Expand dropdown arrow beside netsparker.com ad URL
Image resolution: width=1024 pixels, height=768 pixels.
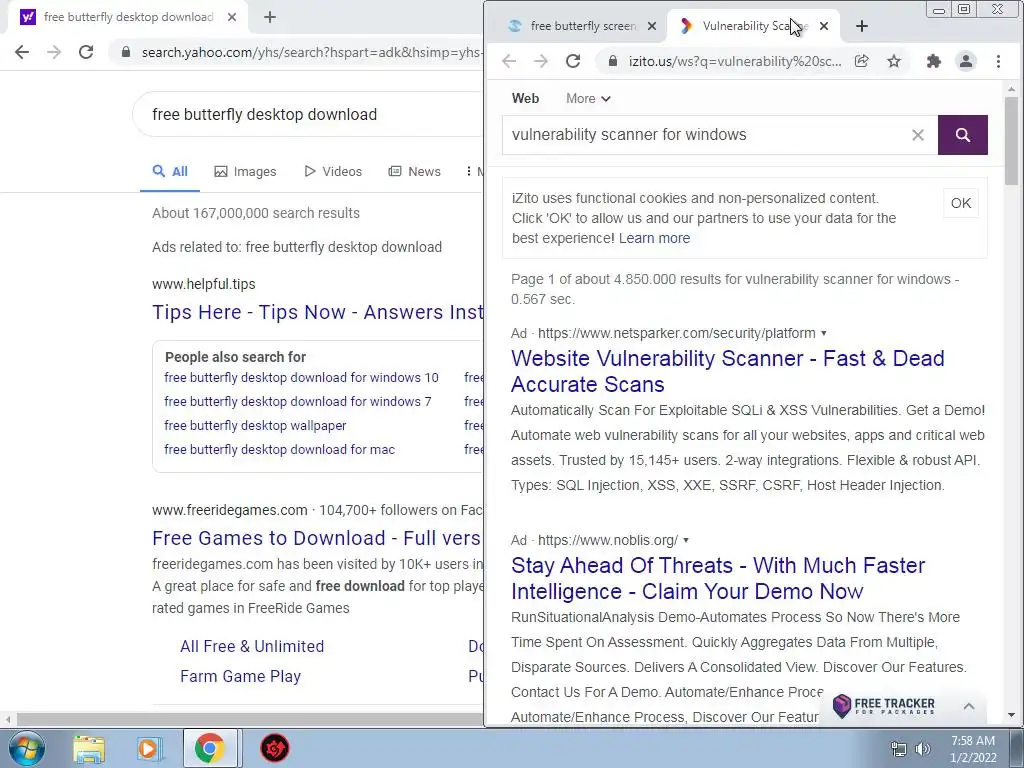(x=824, y=333)
